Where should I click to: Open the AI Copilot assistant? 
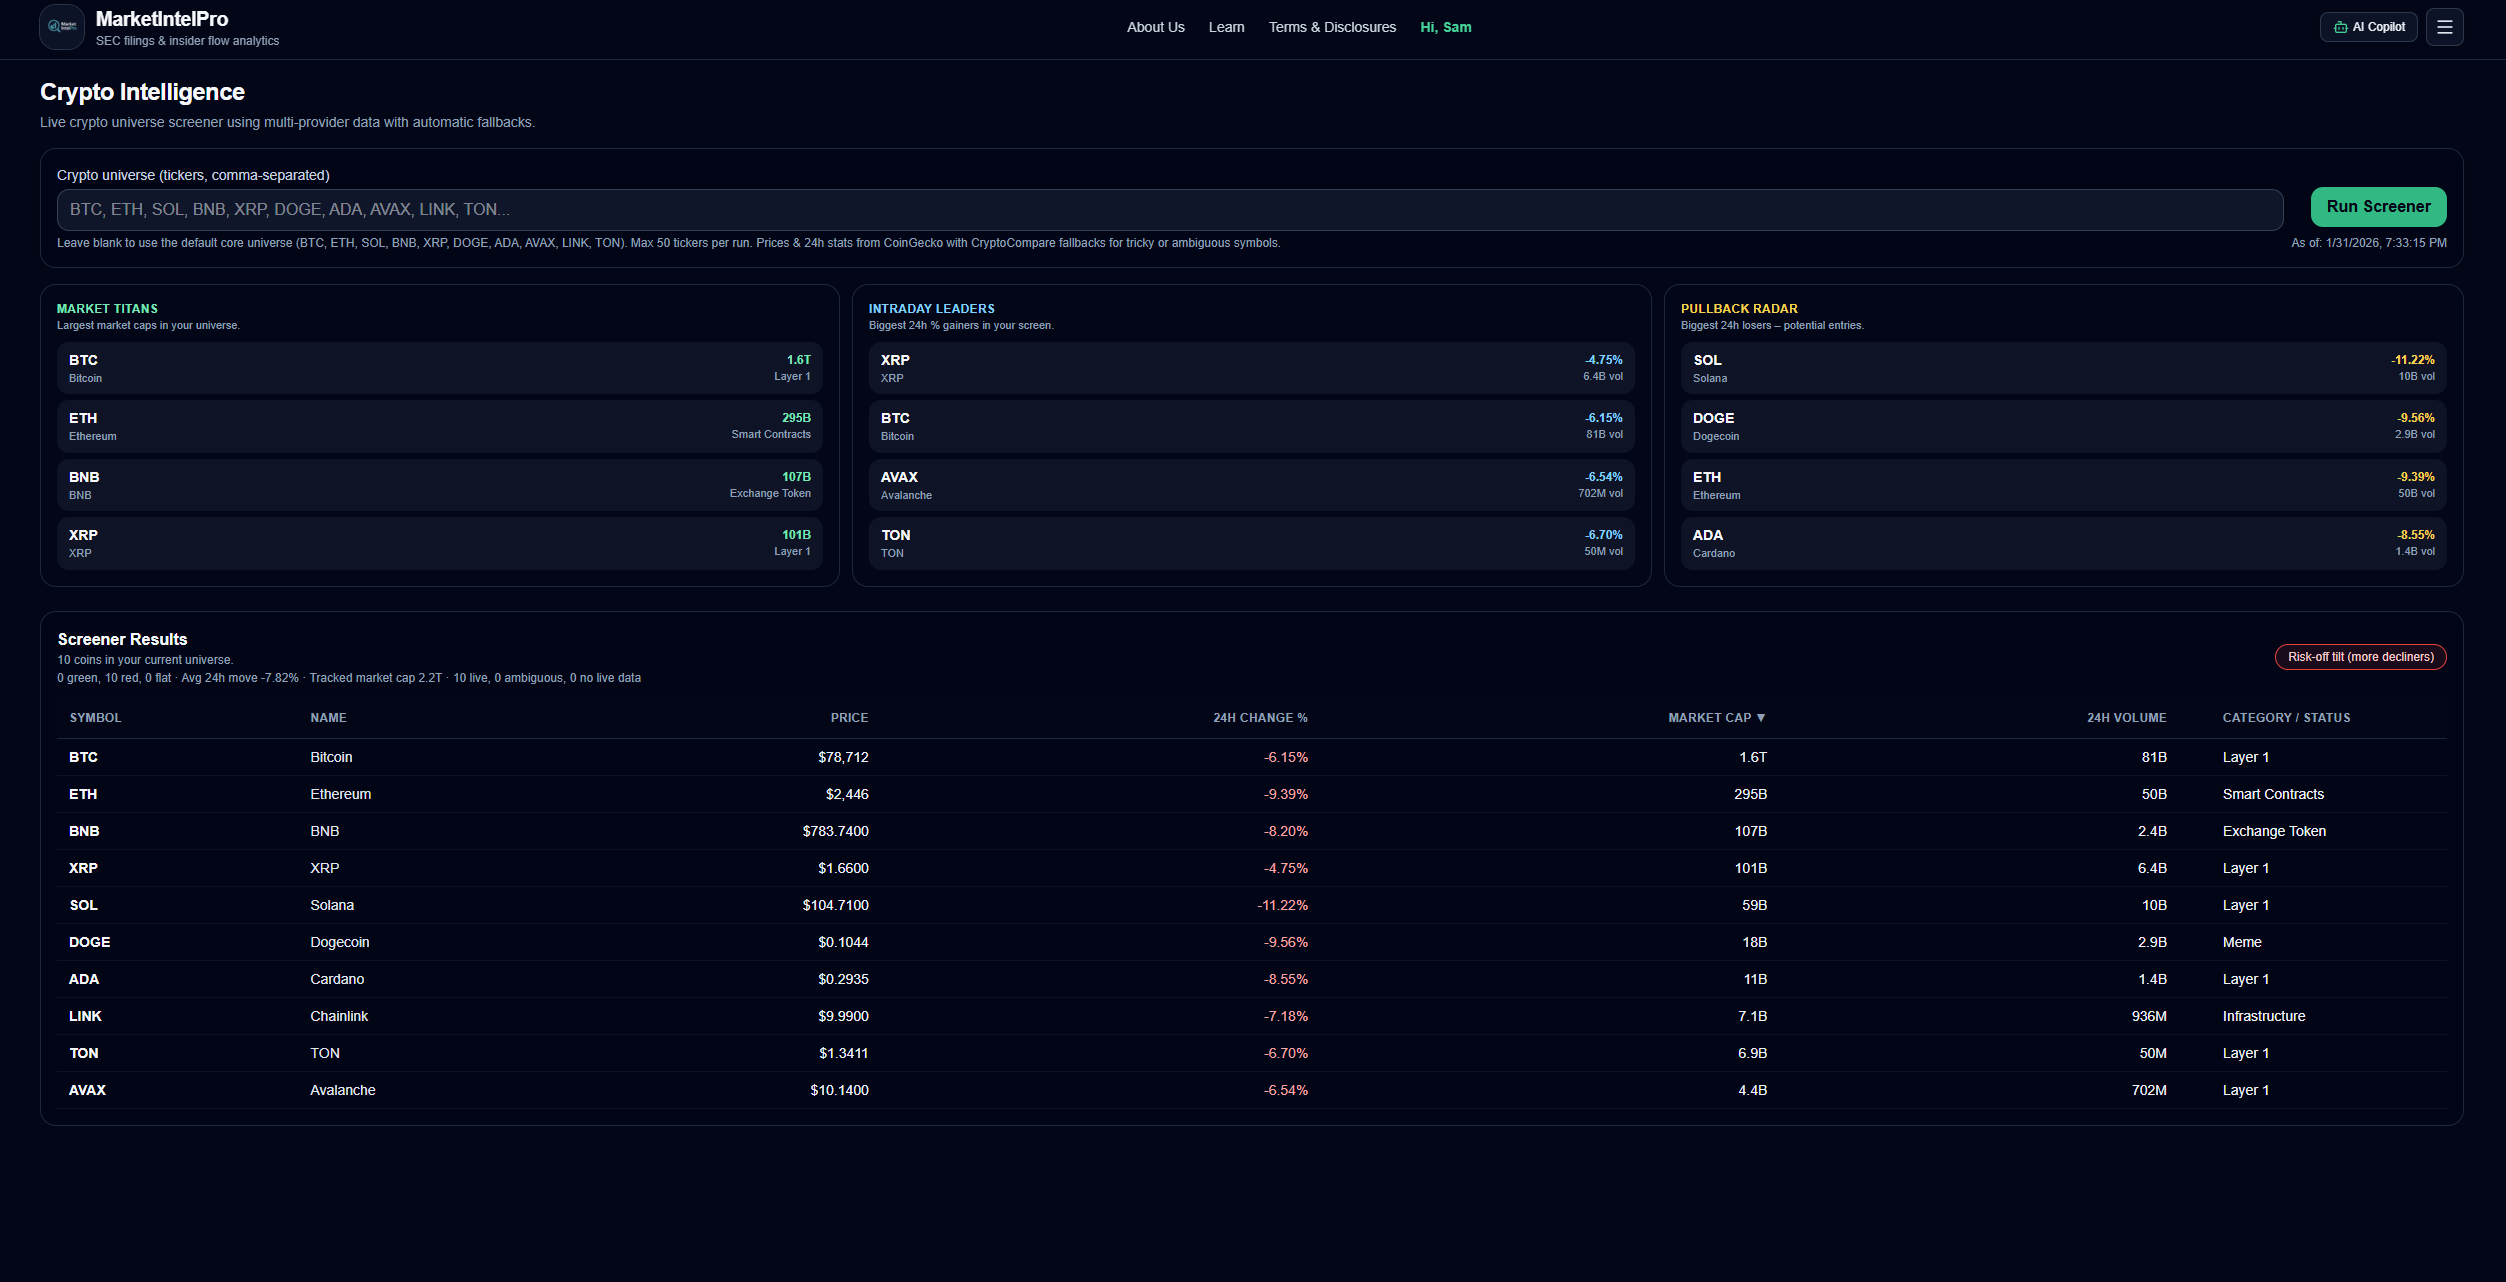[x=2367, y=26]
